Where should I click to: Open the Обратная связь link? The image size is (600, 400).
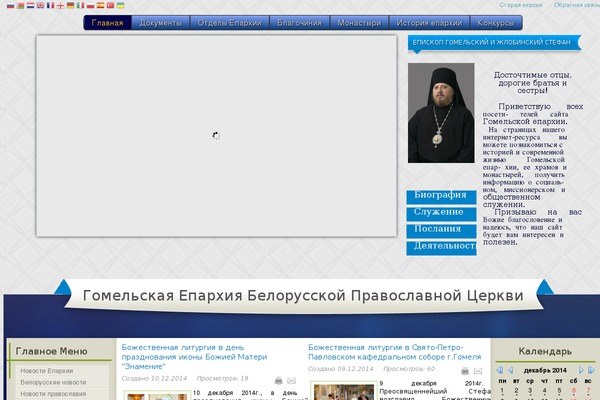577,5
